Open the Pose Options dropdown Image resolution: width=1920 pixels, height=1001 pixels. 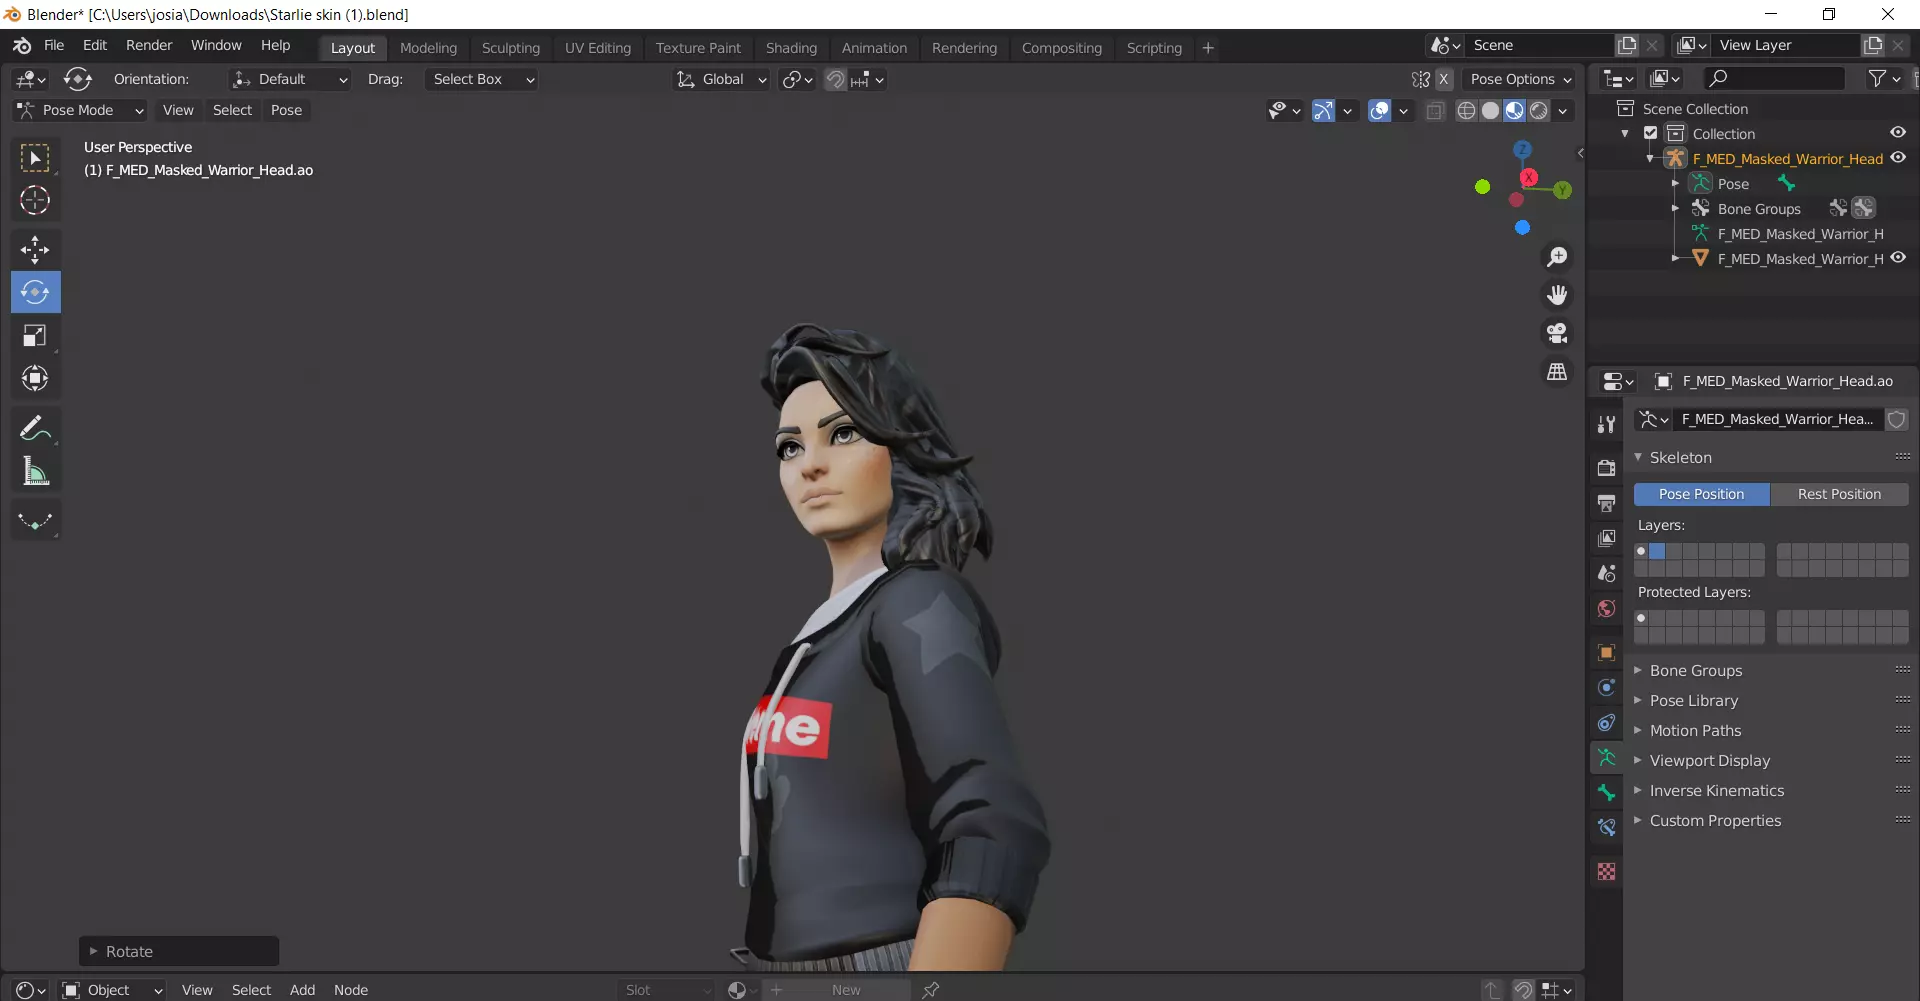1520,79
